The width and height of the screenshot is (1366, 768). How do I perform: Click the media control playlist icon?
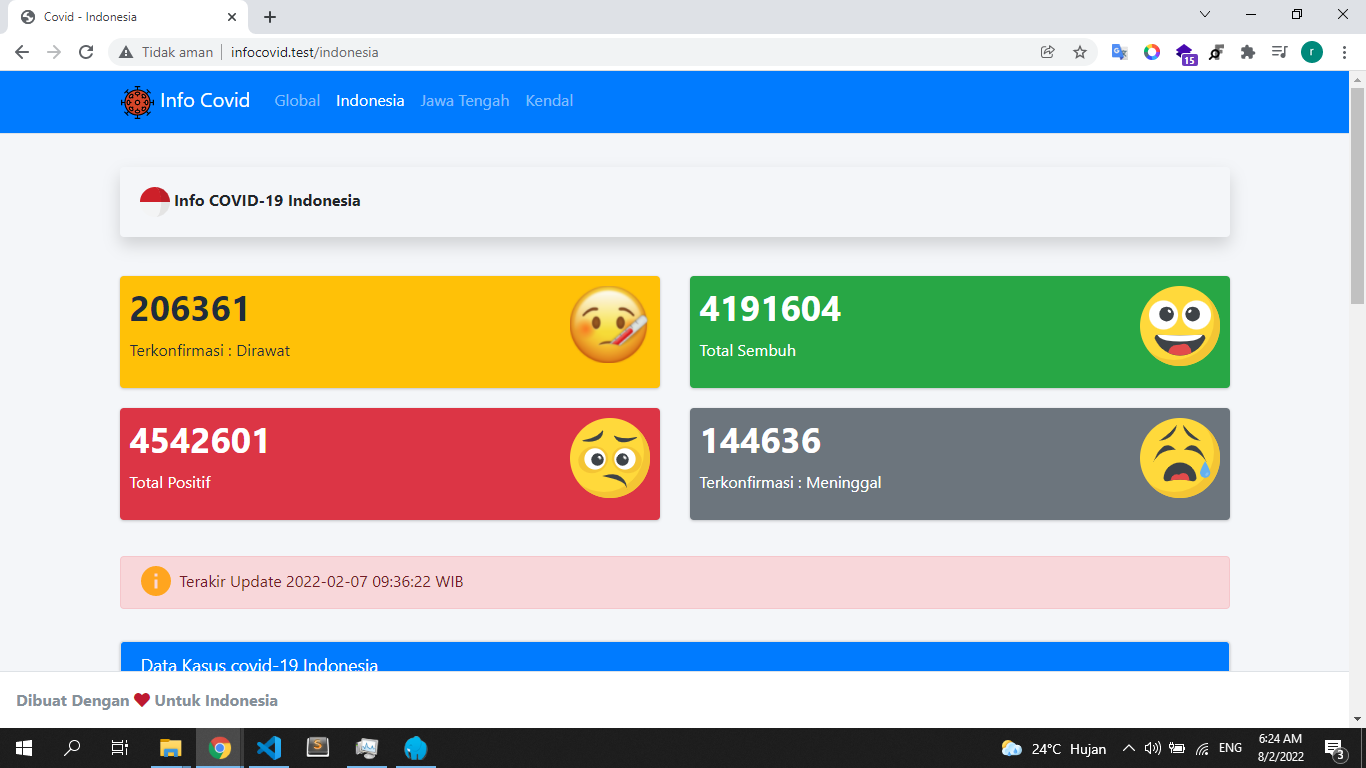tap(1279, 52)
